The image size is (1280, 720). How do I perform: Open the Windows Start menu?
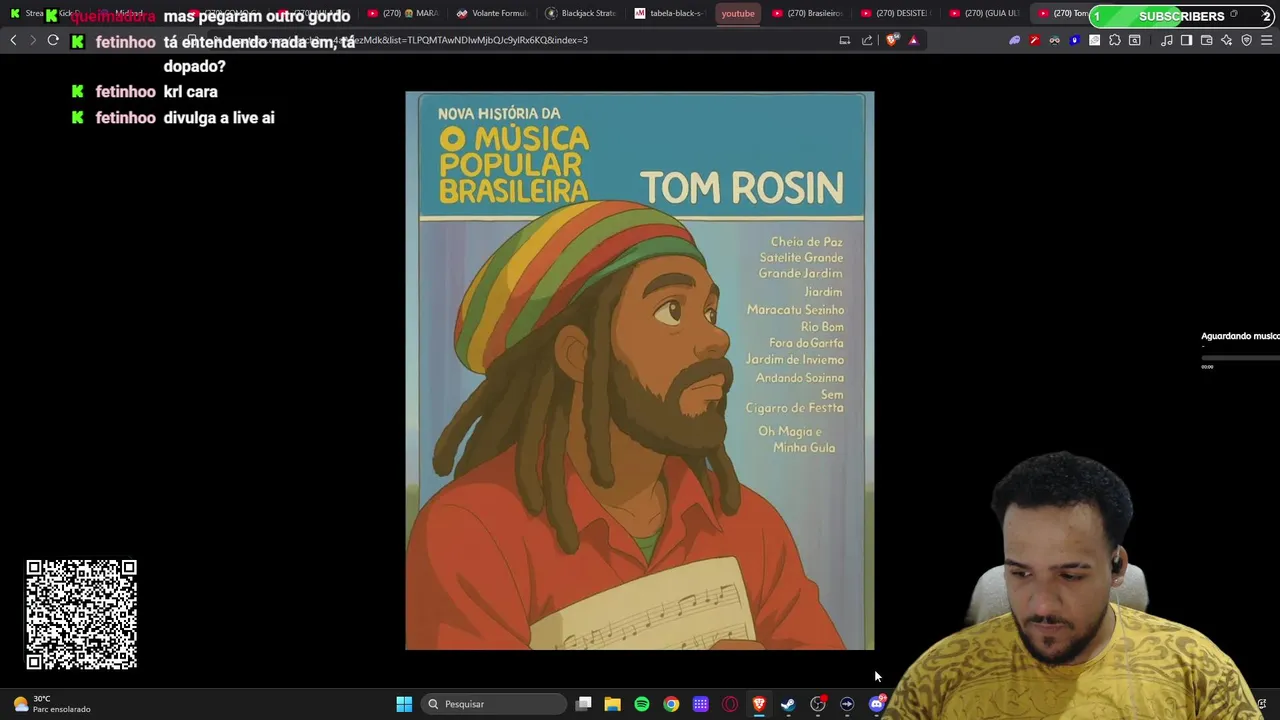coord(404,704)
